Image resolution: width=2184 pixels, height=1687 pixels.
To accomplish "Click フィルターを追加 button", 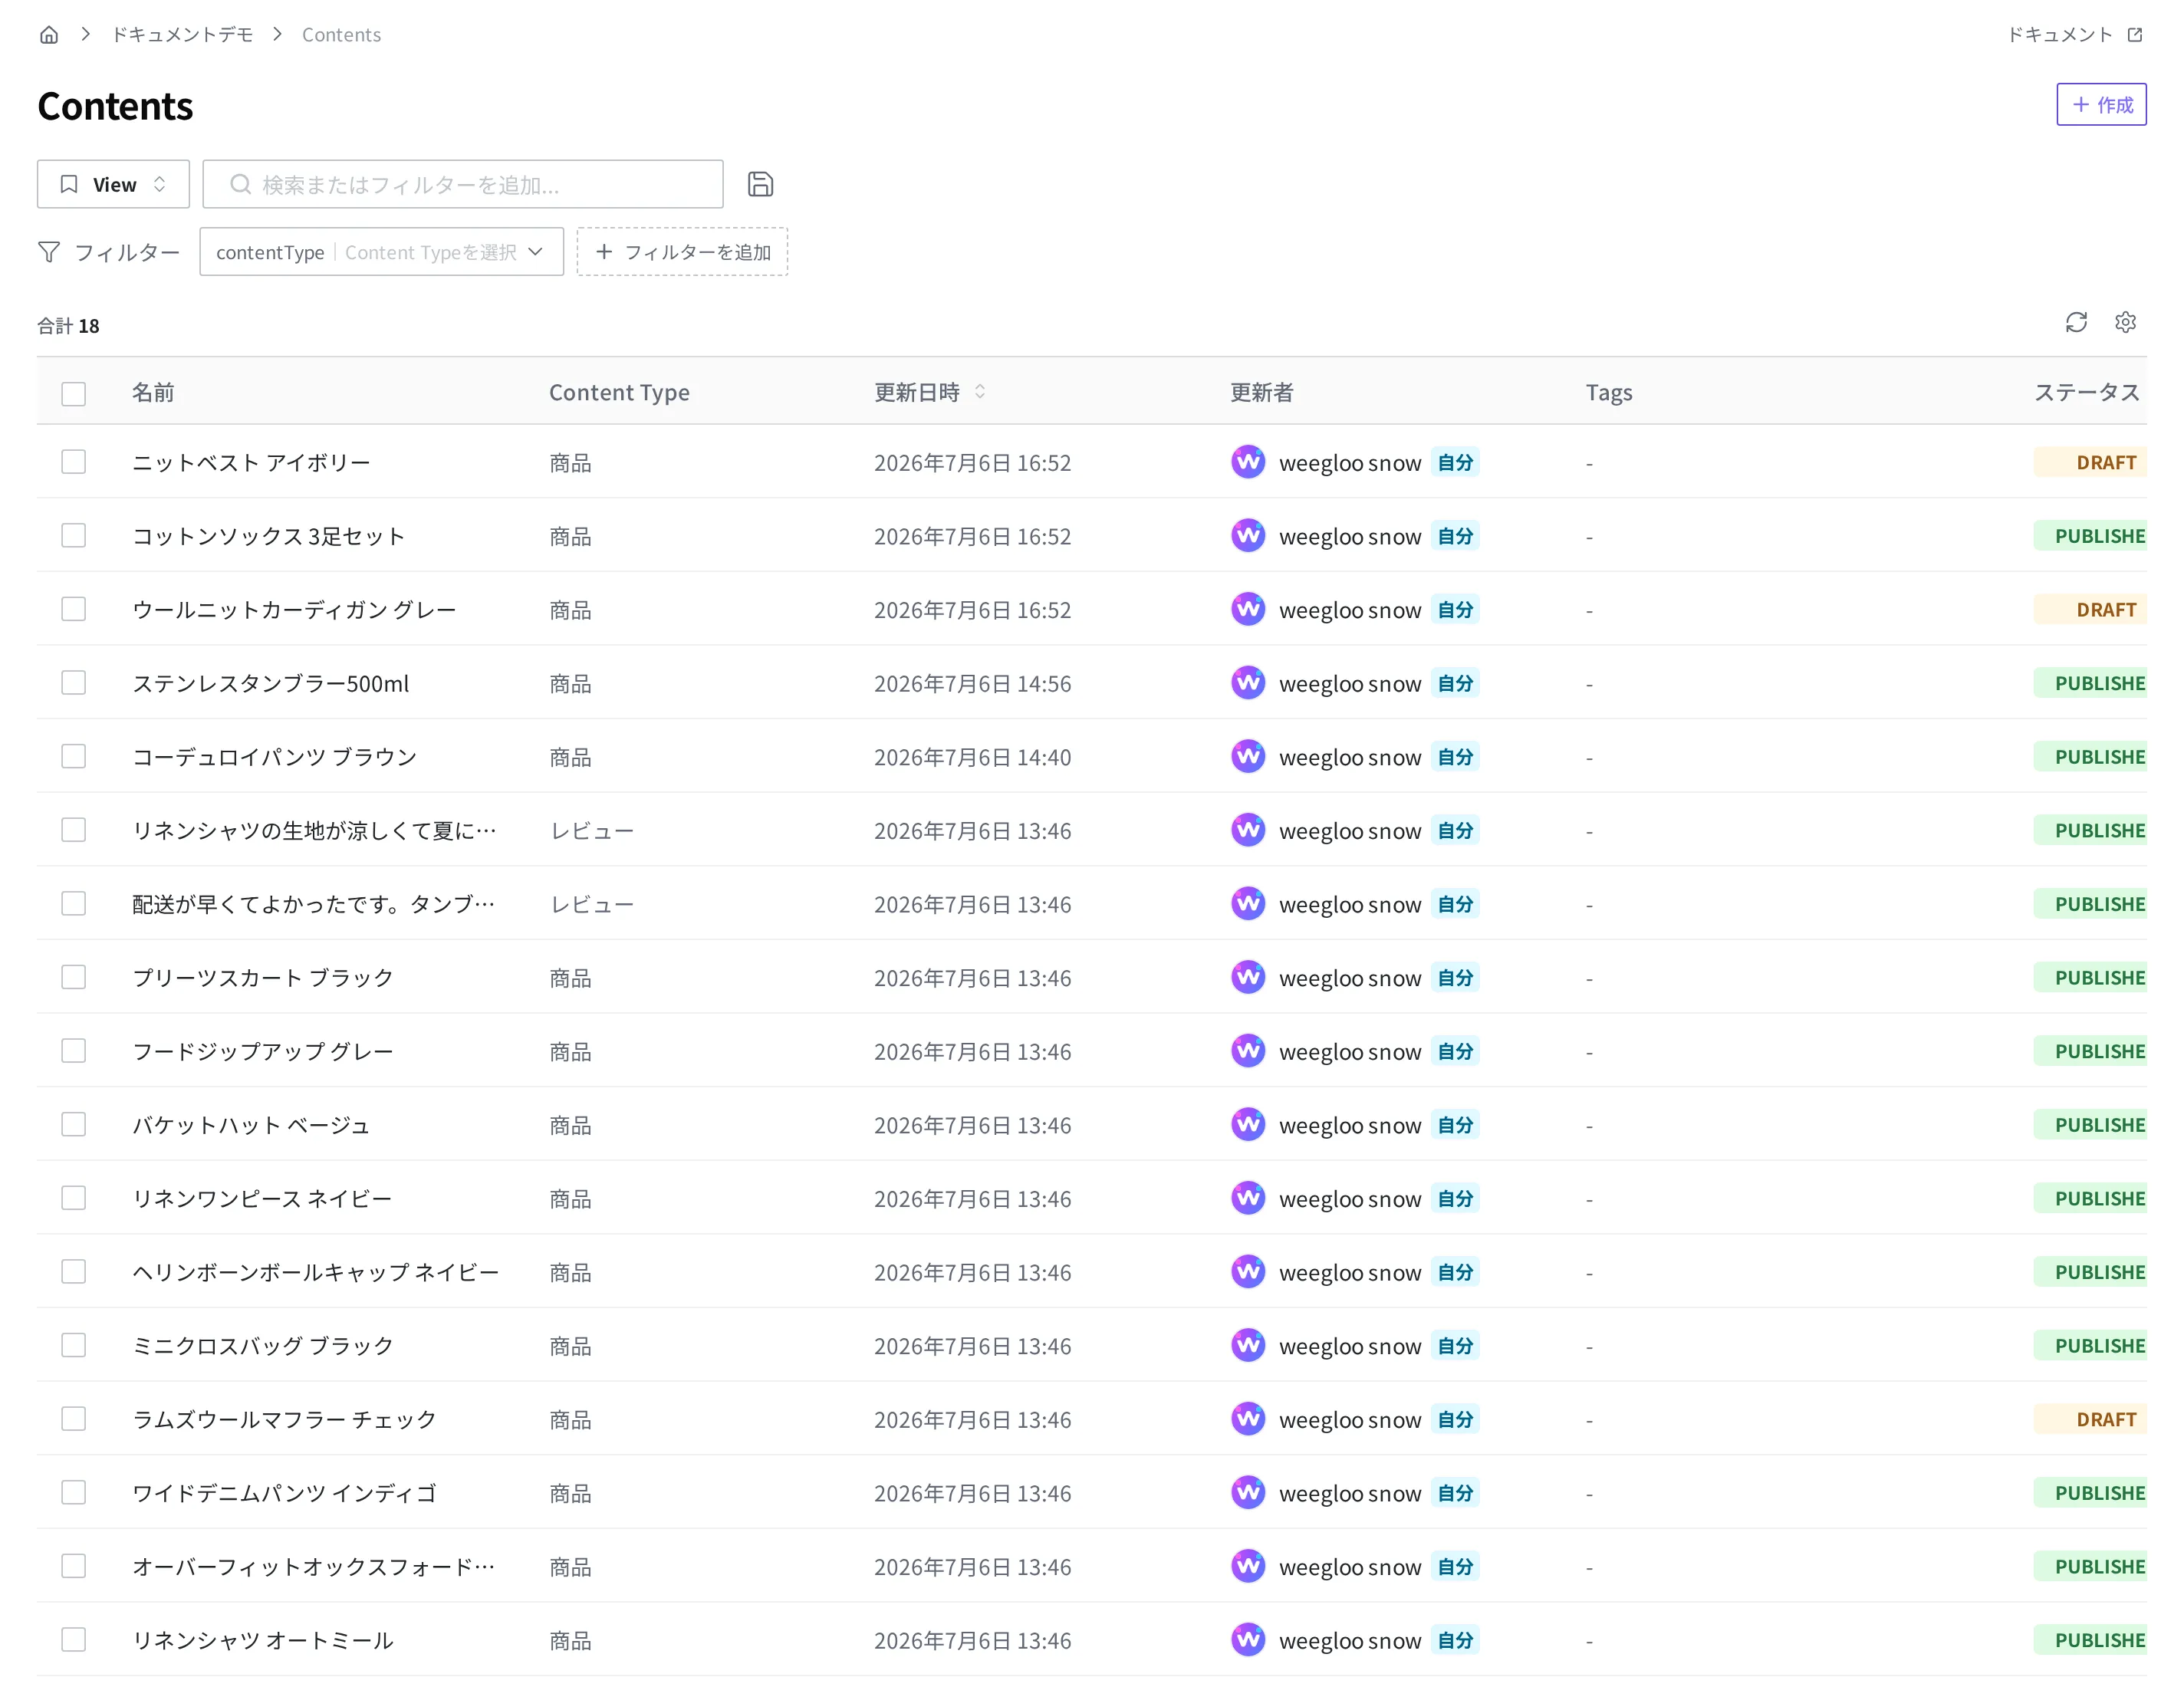I will click(x=682, y=252).
